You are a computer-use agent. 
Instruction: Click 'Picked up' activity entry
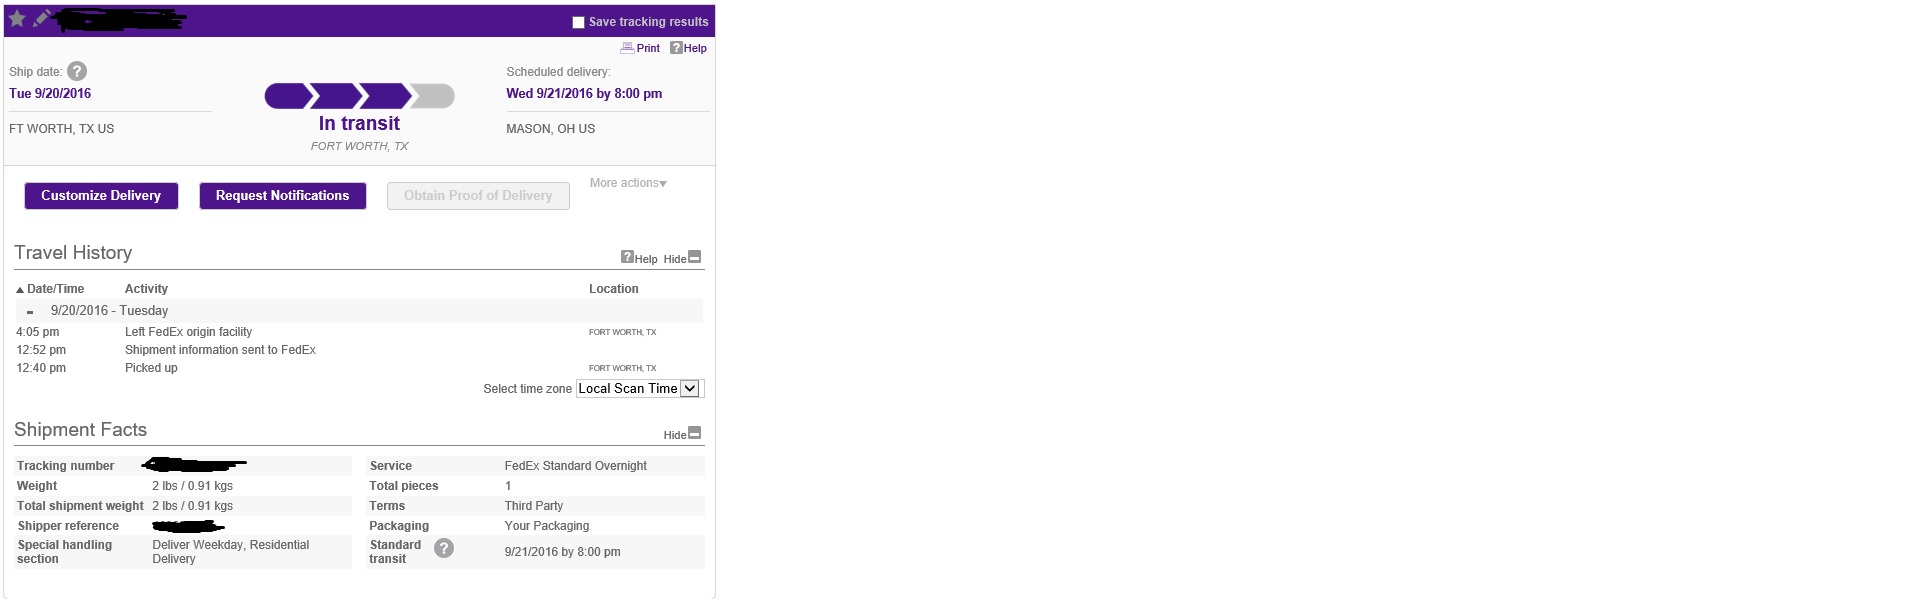pyautogui.click(x=151, y=368)
